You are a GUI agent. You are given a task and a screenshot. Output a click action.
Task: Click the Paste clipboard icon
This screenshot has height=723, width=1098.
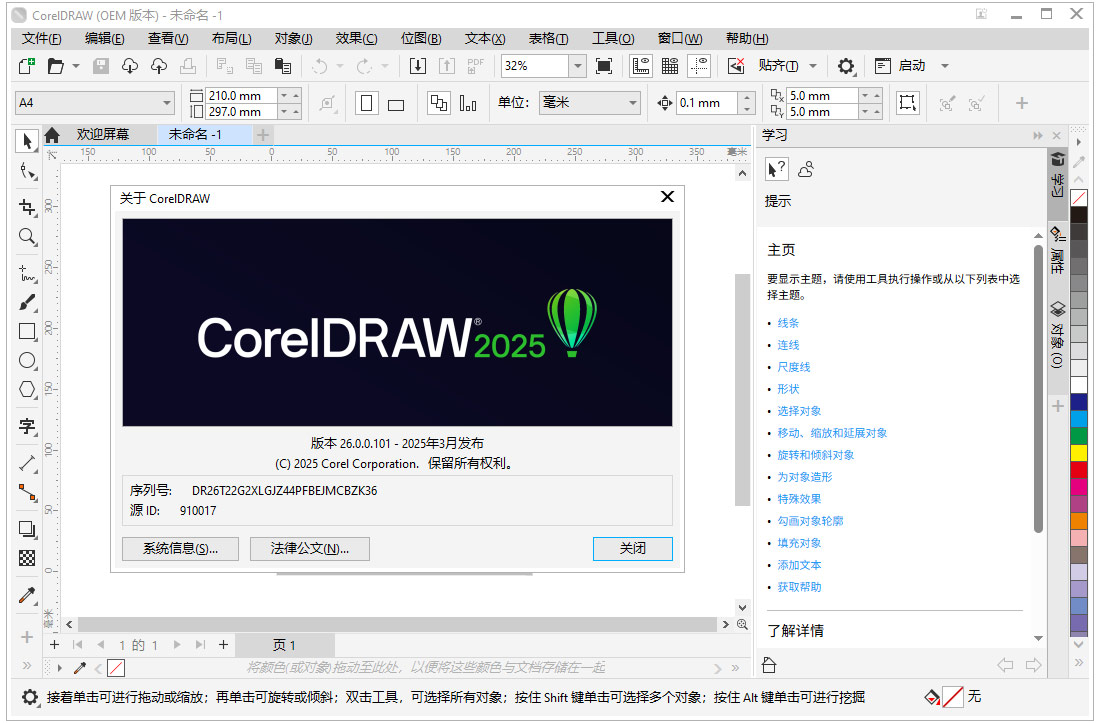click(x=283, y=66)
